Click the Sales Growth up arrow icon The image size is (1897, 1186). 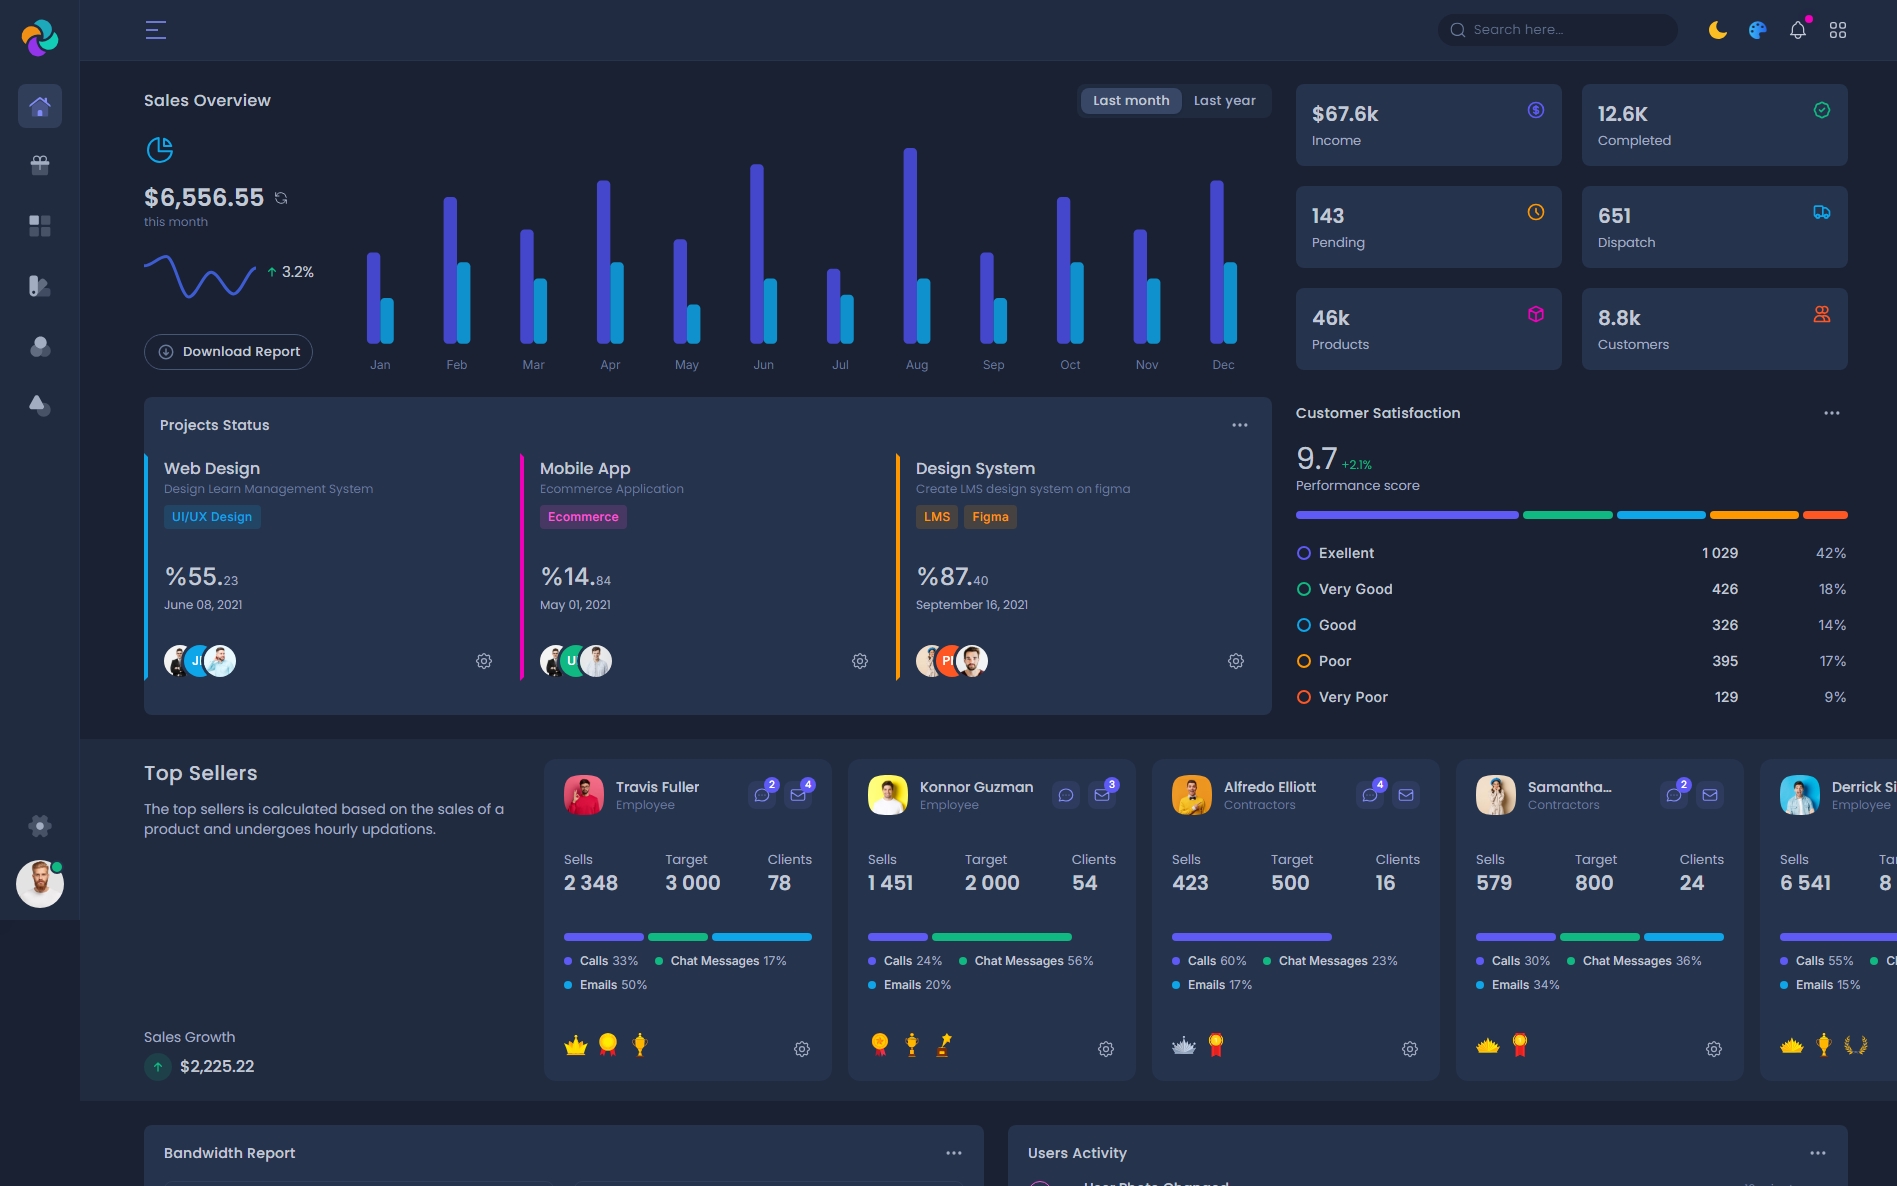coord(158,1067)
